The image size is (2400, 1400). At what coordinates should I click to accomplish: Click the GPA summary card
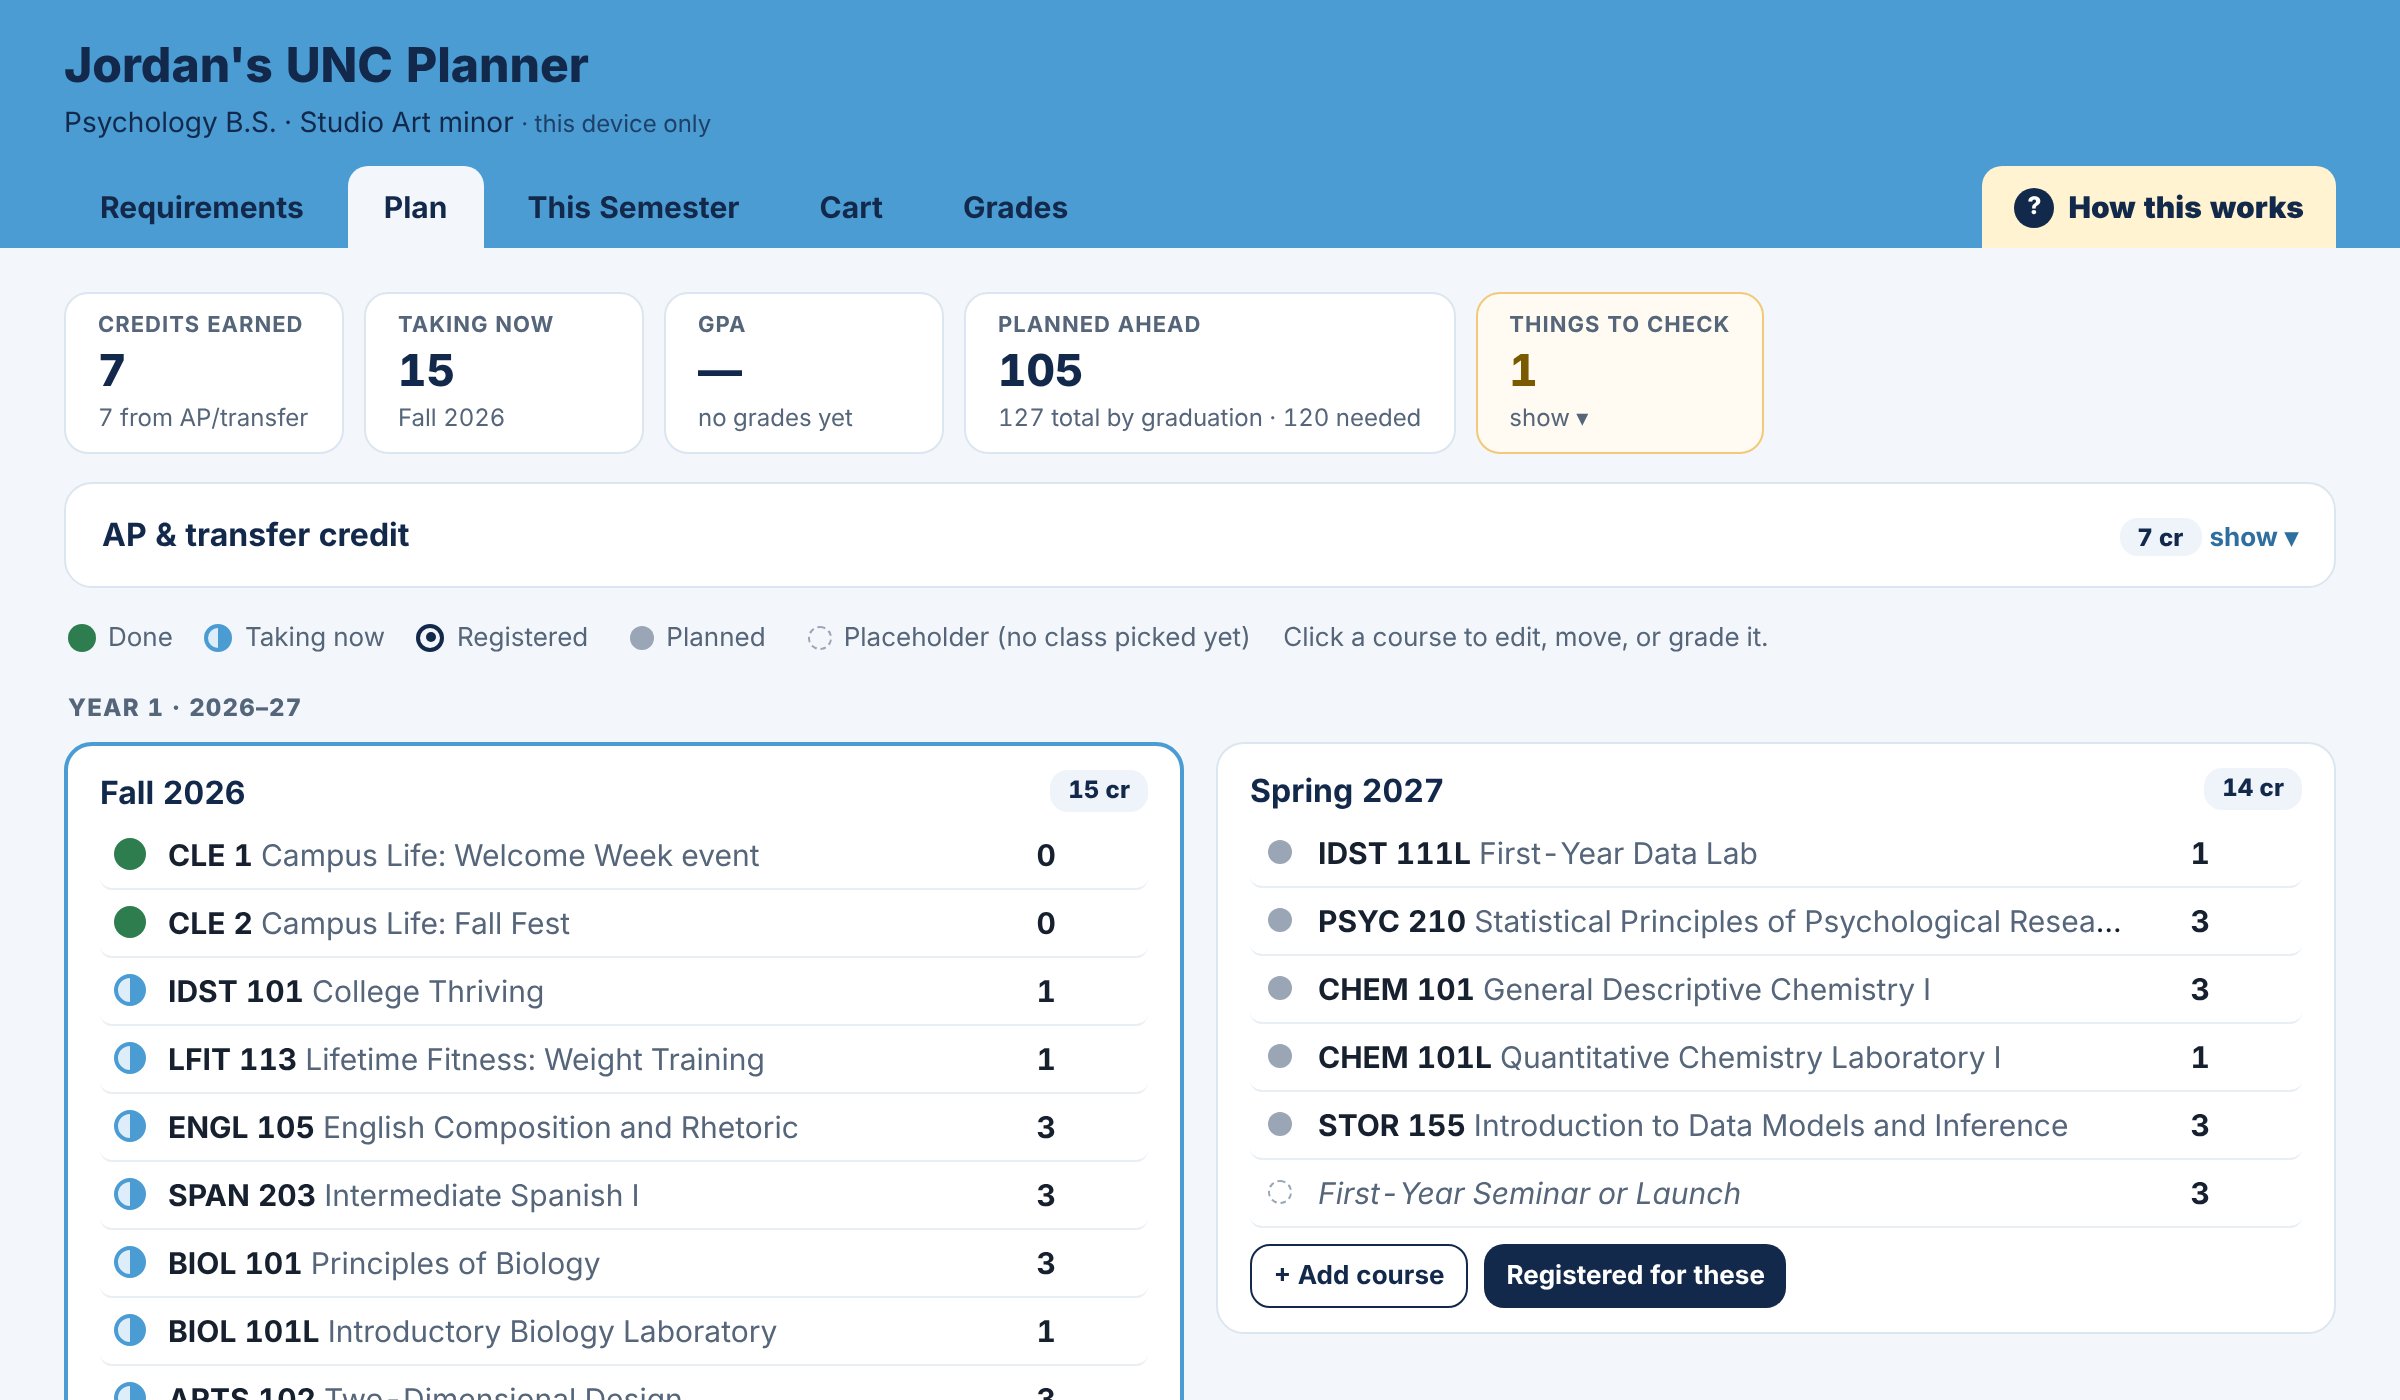(804, 373)
